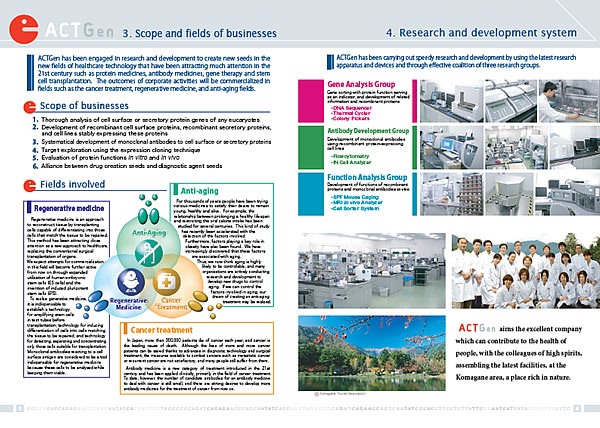Click the 'Scope of businesses' section heading
This screenshot has height=428, width=600.
tap(84, 106)
